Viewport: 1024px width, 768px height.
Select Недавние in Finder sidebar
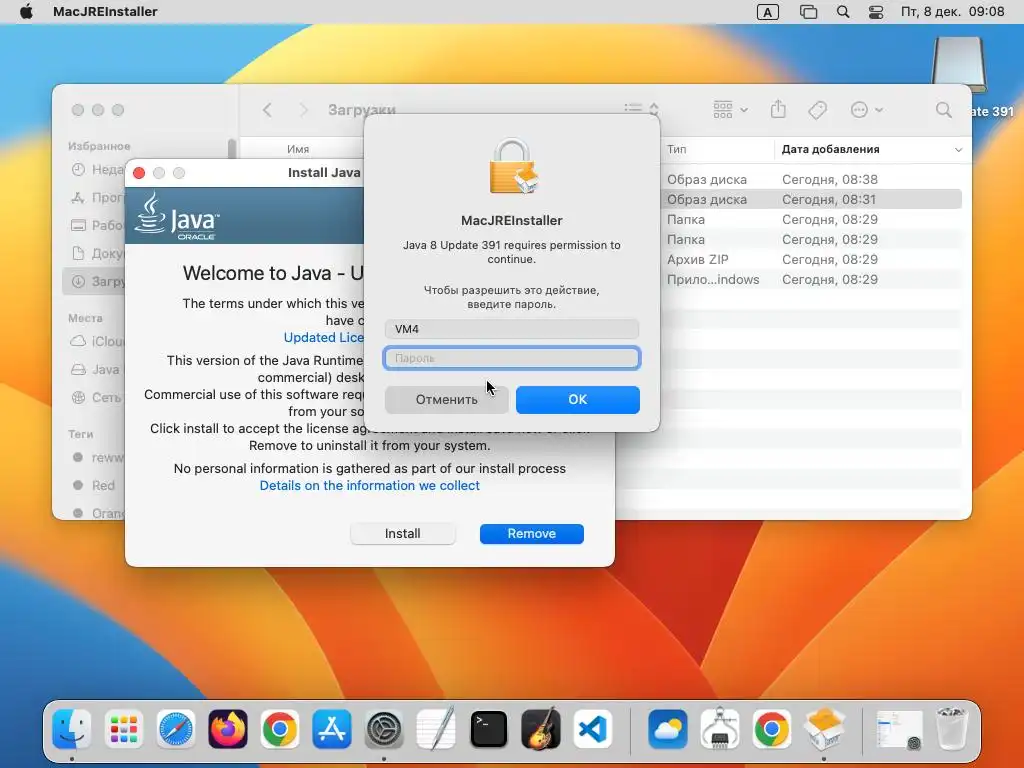(98, 169)
